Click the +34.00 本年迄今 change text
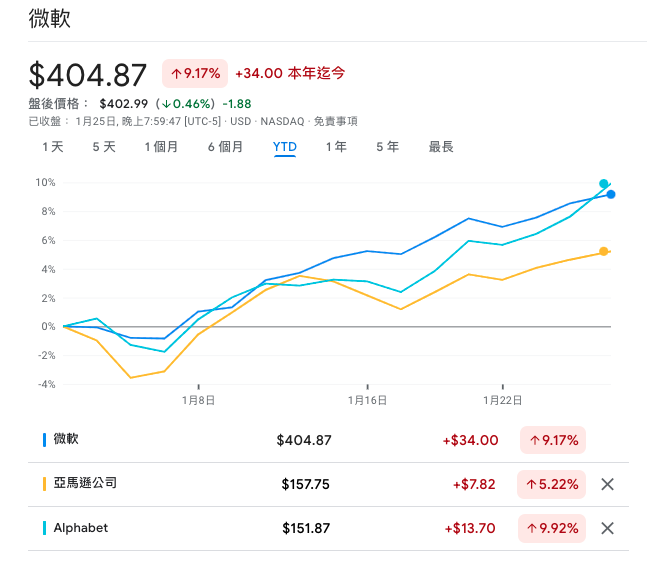This screenshot has height=562, width=647. coord(290,73)
